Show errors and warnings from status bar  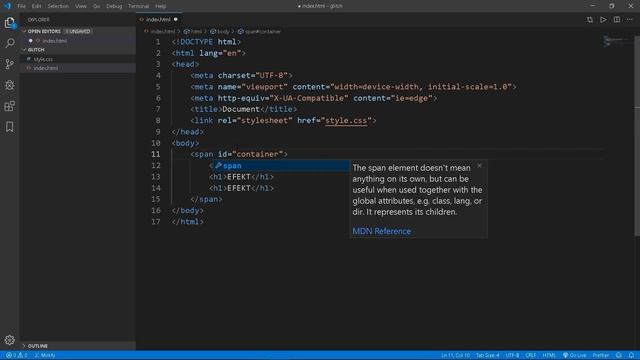tap(17, 355)
